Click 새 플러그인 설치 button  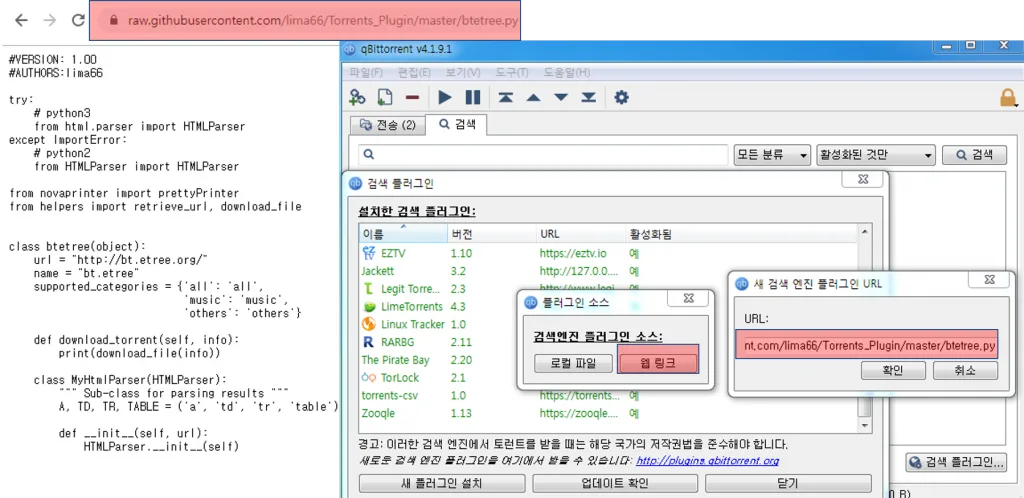pyautogui.click(x=442, y=484)
